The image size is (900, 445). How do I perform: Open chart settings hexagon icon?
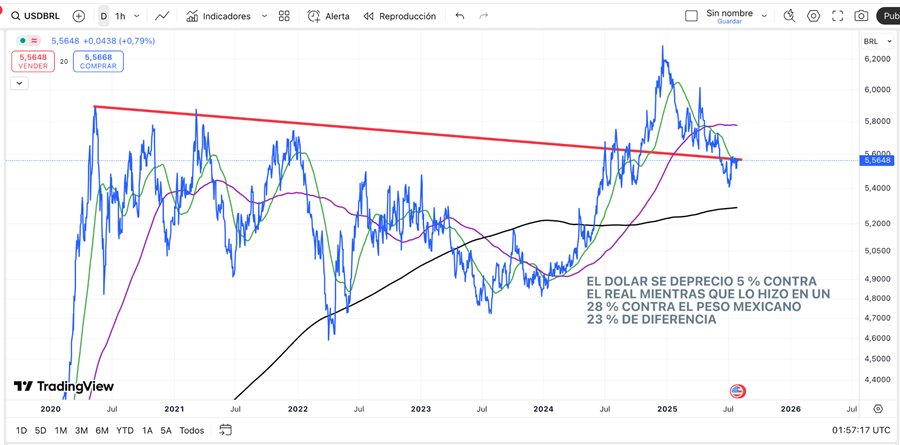click(x=813, y=16)
